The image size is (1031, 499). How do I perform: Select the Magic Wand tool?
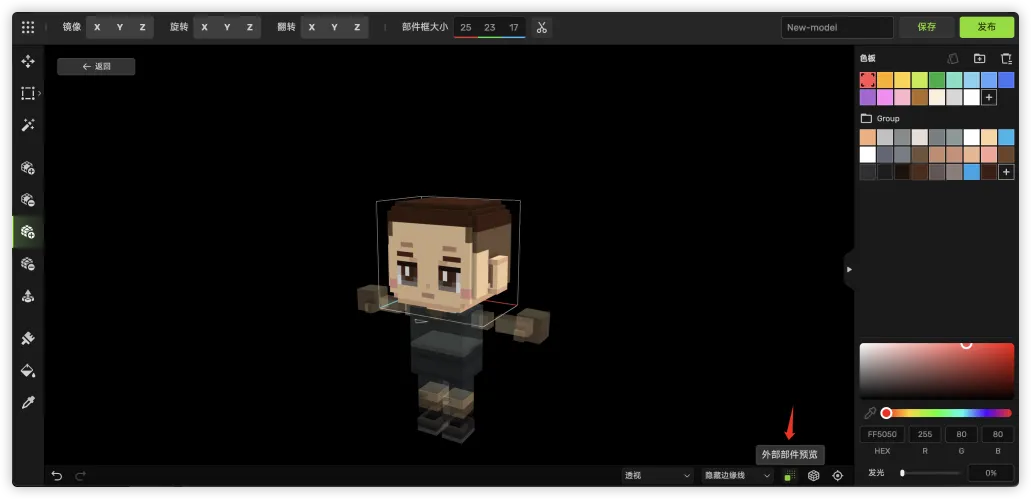(28, 125)
